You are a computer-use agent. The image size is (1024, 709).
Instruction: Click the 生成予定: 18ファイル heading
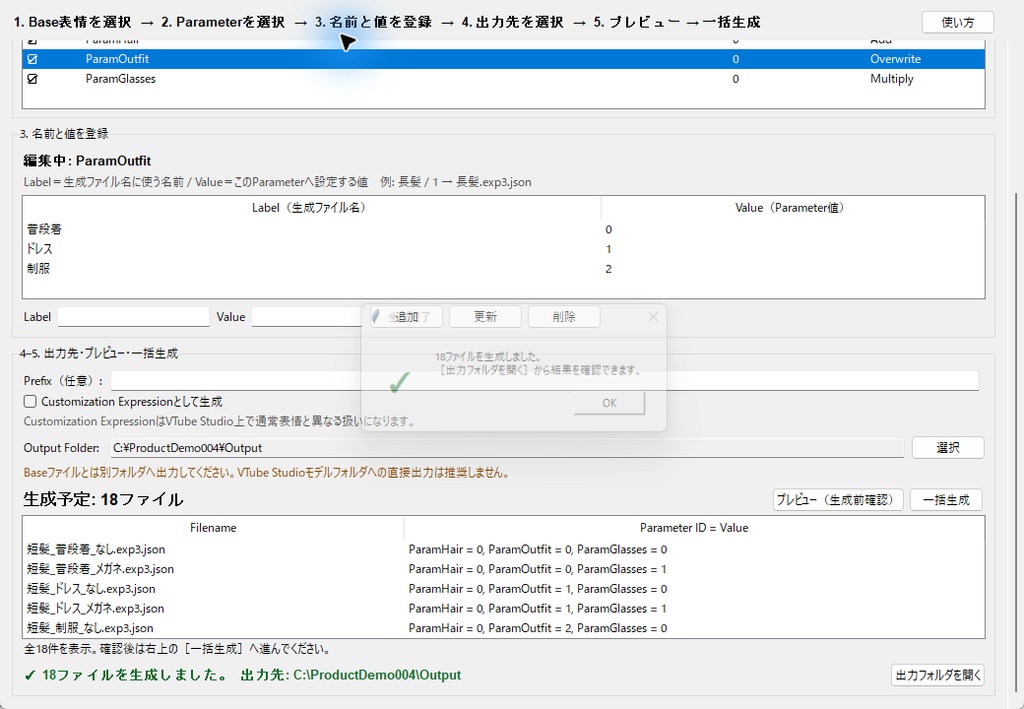pos(103,499)
